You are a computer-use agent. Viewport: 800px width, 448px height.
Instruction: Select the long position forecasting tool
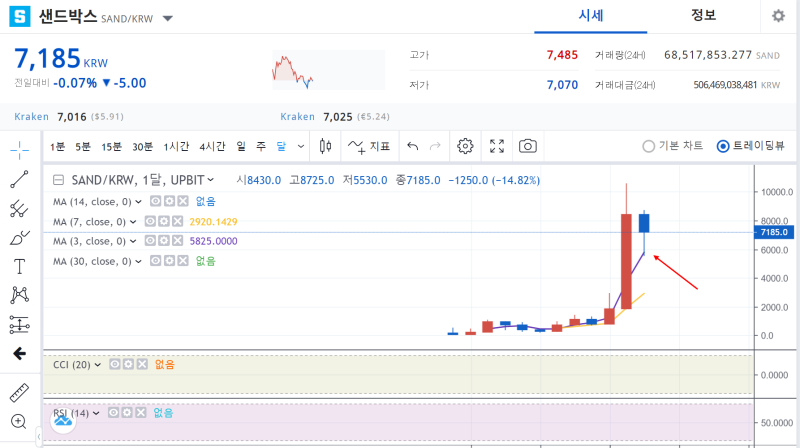click(19, 325)
